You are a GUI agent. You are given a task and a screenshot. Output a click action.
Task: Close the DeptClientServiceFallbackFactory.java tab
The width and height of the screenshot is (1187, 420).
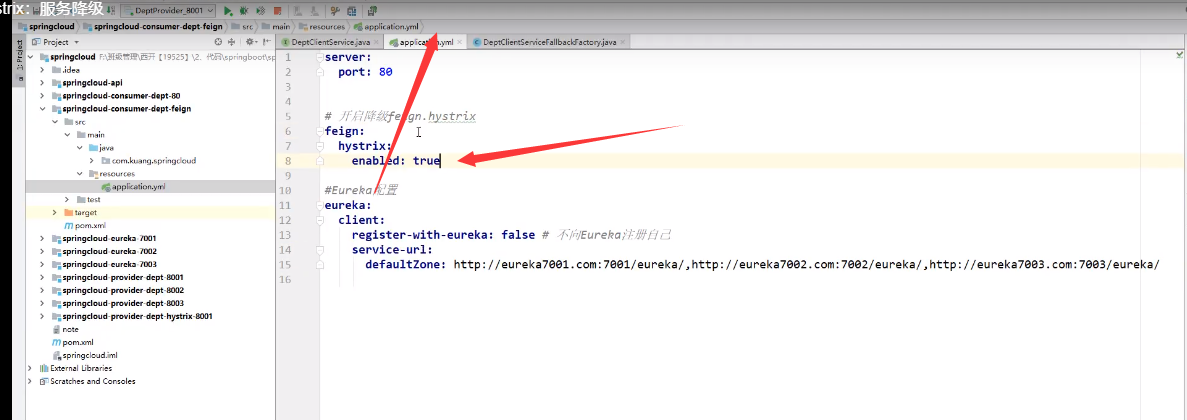pos(622,42)
